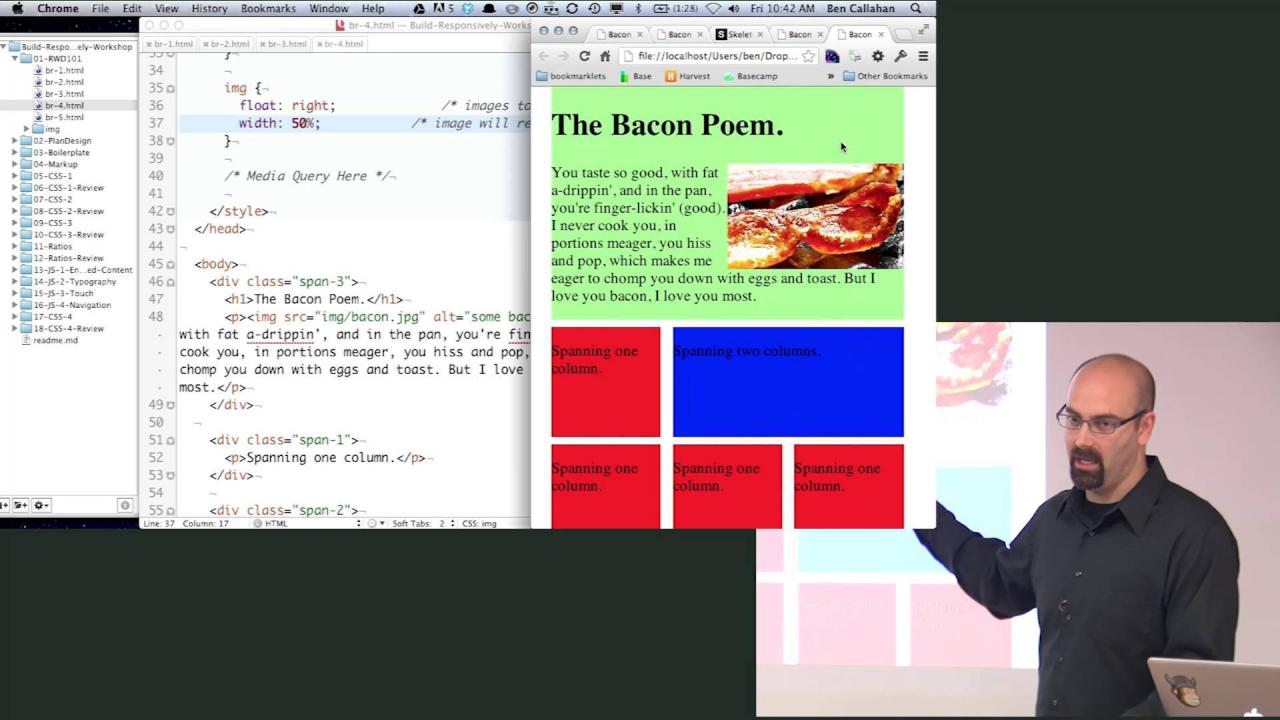
Task: Expand the img folder
Action: click(26, 129)
